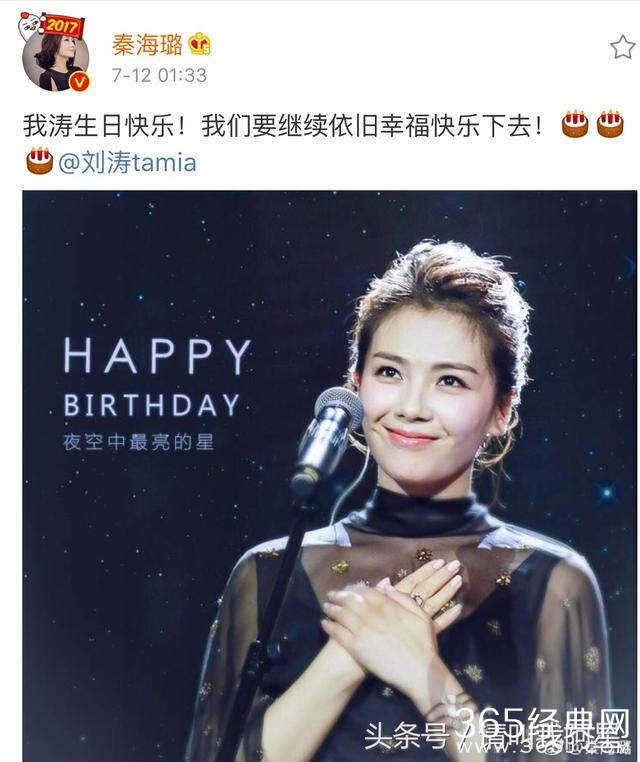
Task: Open the 秦海璐 profile avatar
Action: coord(56,61)
